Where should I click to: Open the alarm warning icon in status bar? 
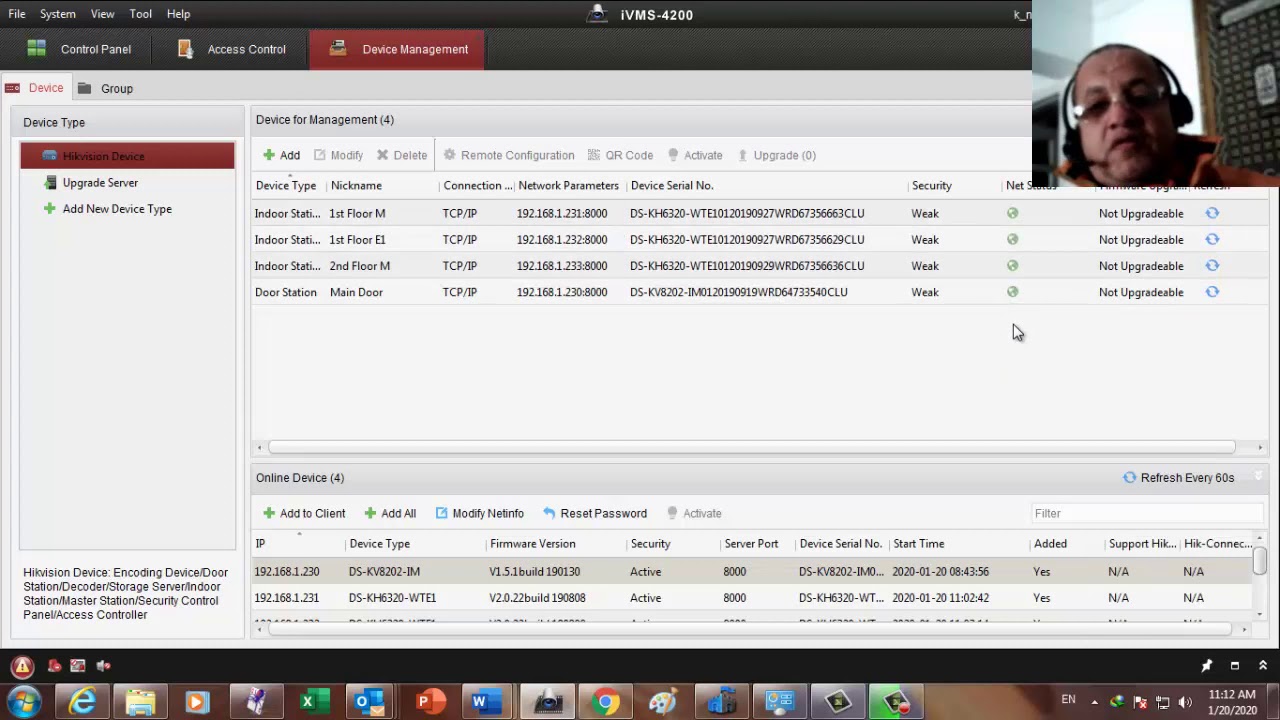pyautogui.click(x=22, y=666)
